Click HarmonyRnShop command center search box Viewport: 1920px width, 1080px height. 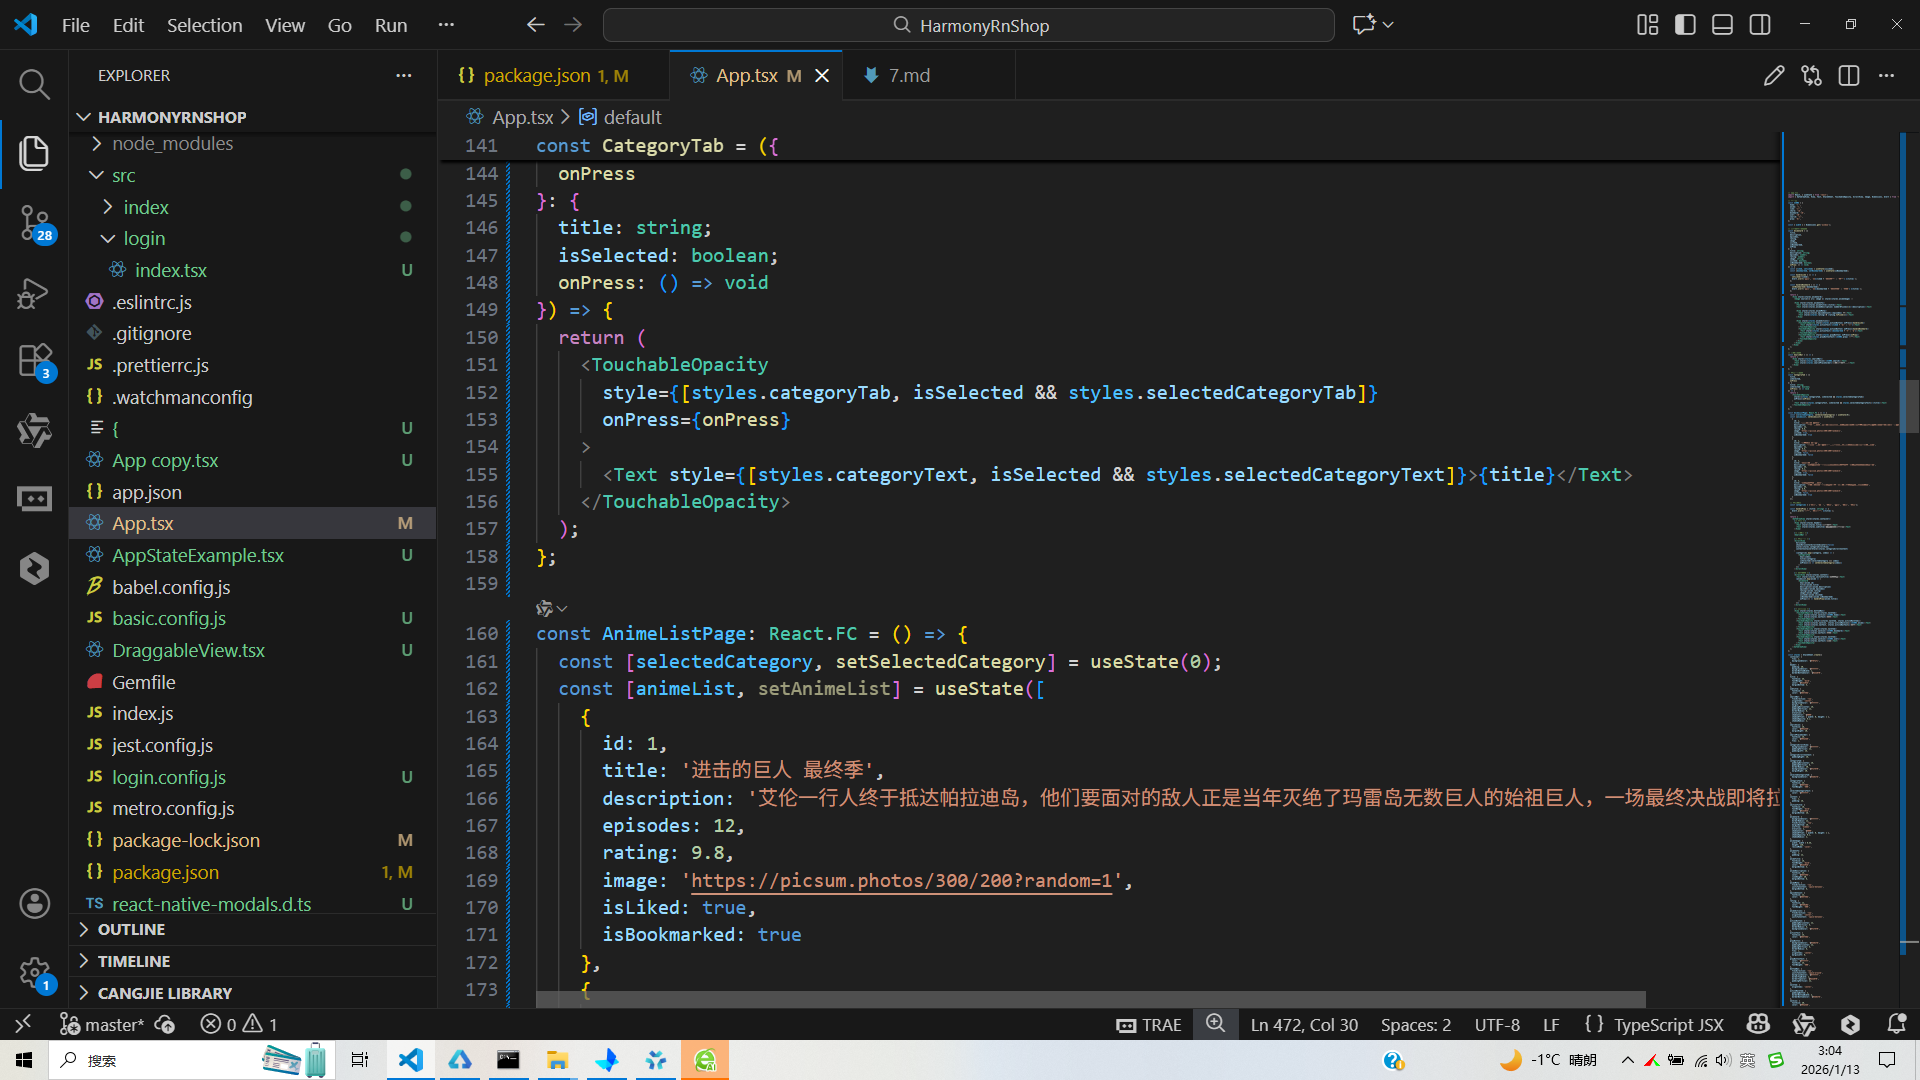coord(968,25)
